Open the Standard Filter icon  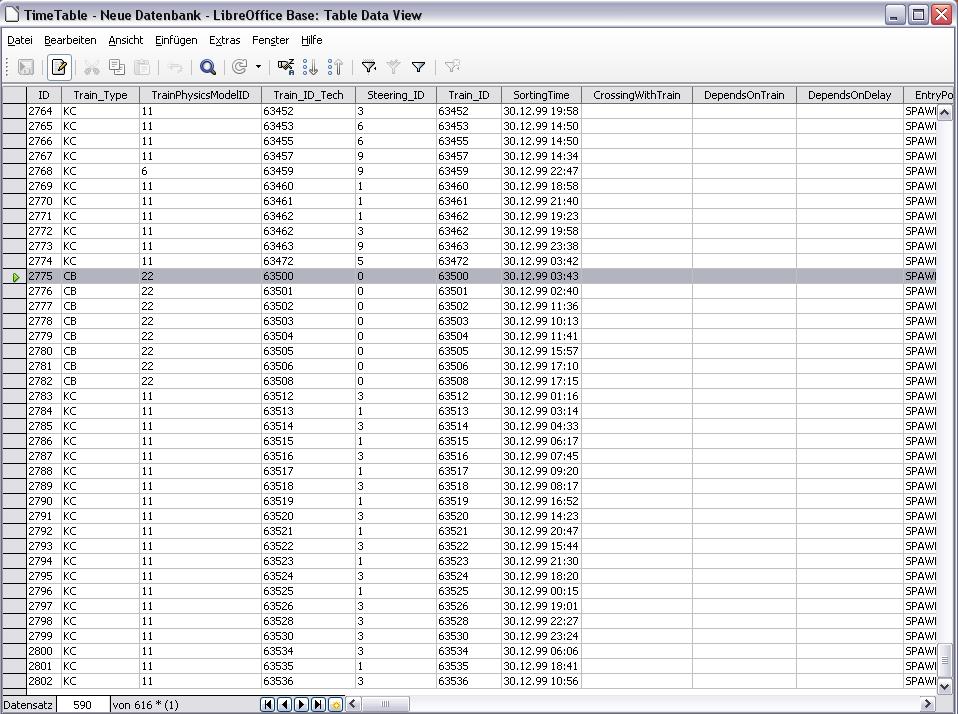click(x=419, y=67)
